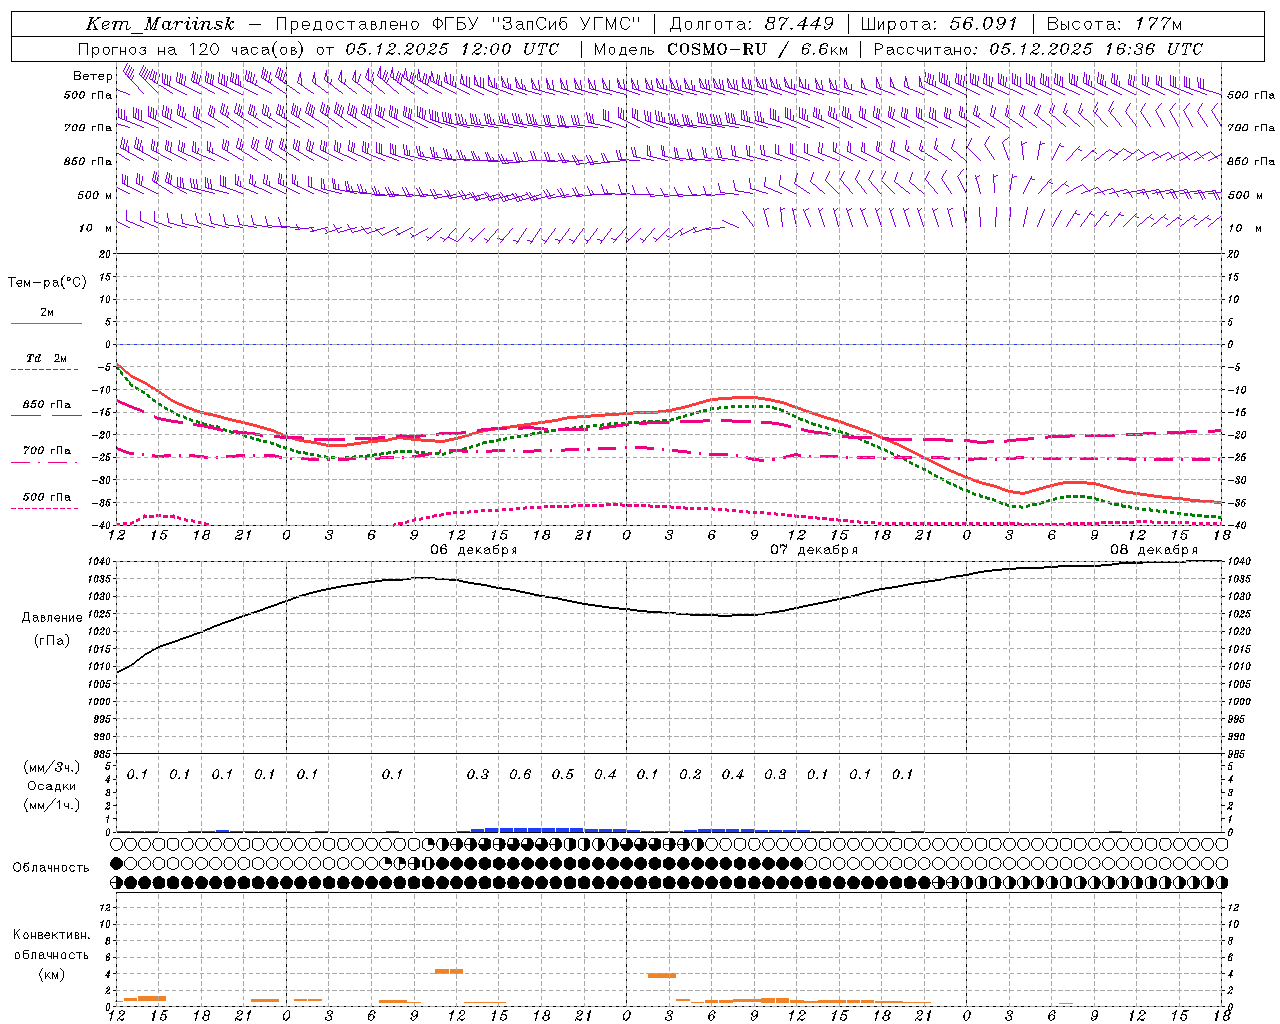Select the '(мм/1ч.)' units label
The width and height of the screenshot is (1280, 1024).
(x=51, y=805)
